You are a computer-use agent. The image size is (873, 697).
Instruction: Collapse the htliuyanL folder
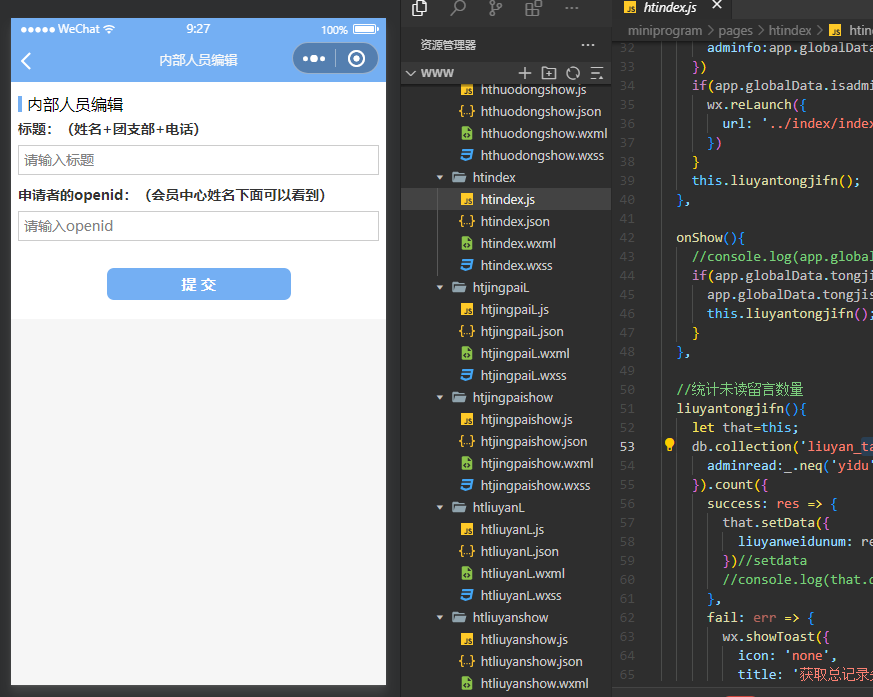coord(440,508)
